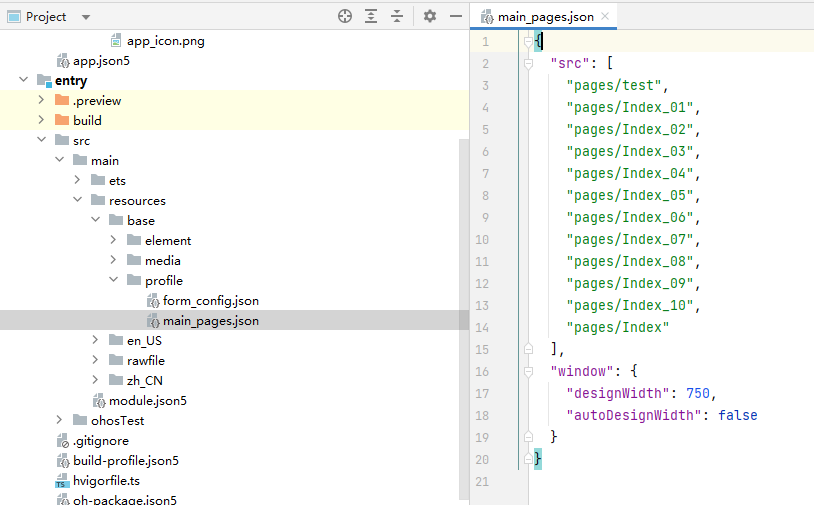Collapse the src folder
This screenshot has height=505, width=814.
coord(42,140)
